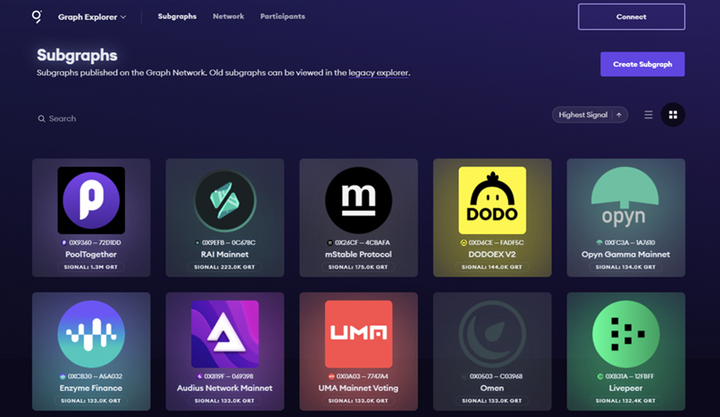Click Opyn Gamma signal 134.0K badge
Viewport: 720px width, 417px height.
[x=625, y=267]
